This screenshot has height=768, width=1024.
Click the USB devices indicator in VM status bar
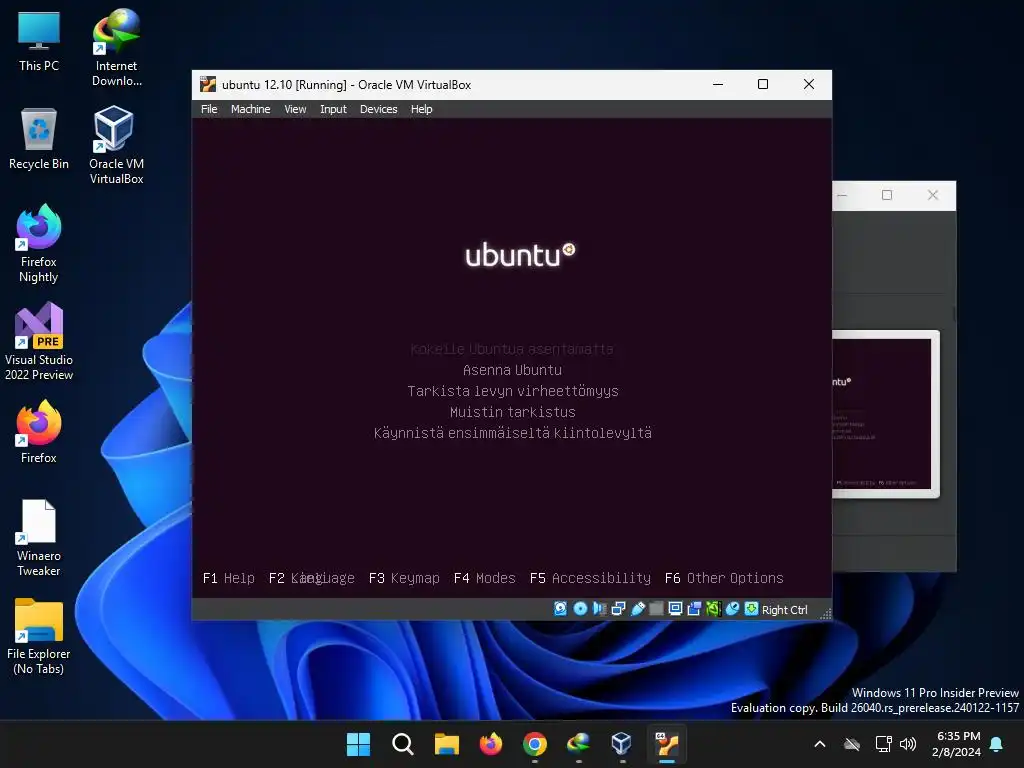tap(637, 609)
